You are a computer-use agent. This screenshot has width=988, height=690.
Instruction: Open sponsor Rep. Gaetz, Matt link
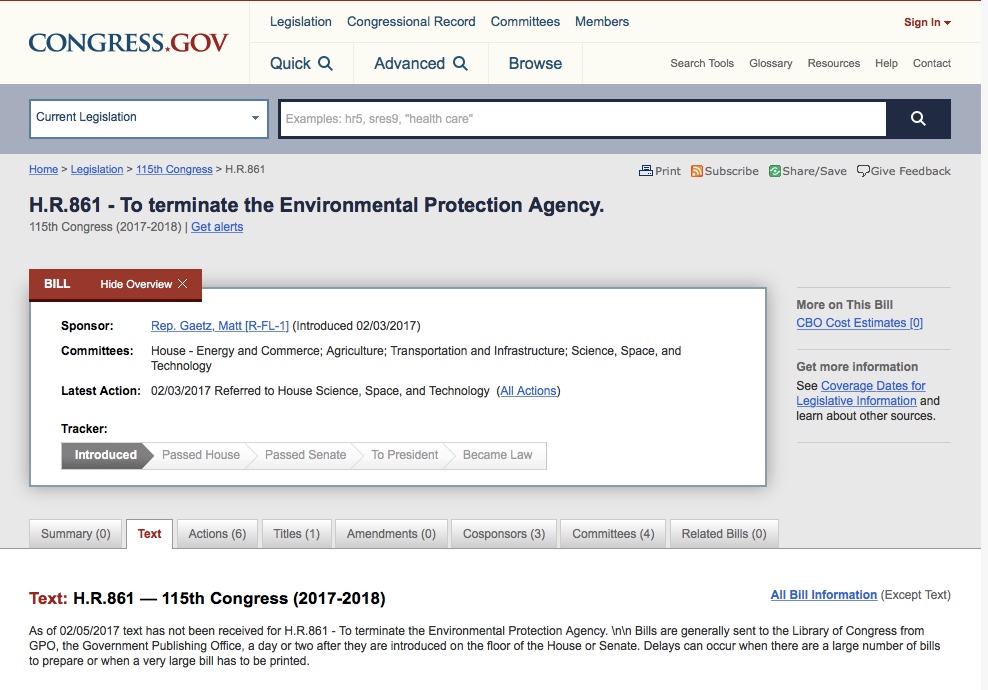pos(220,326)
